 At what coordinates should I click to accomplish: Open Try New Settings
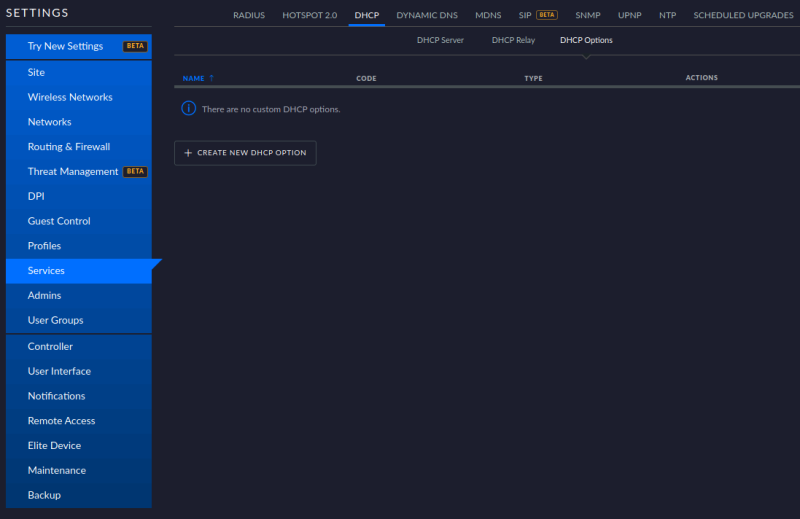[79, 46]
